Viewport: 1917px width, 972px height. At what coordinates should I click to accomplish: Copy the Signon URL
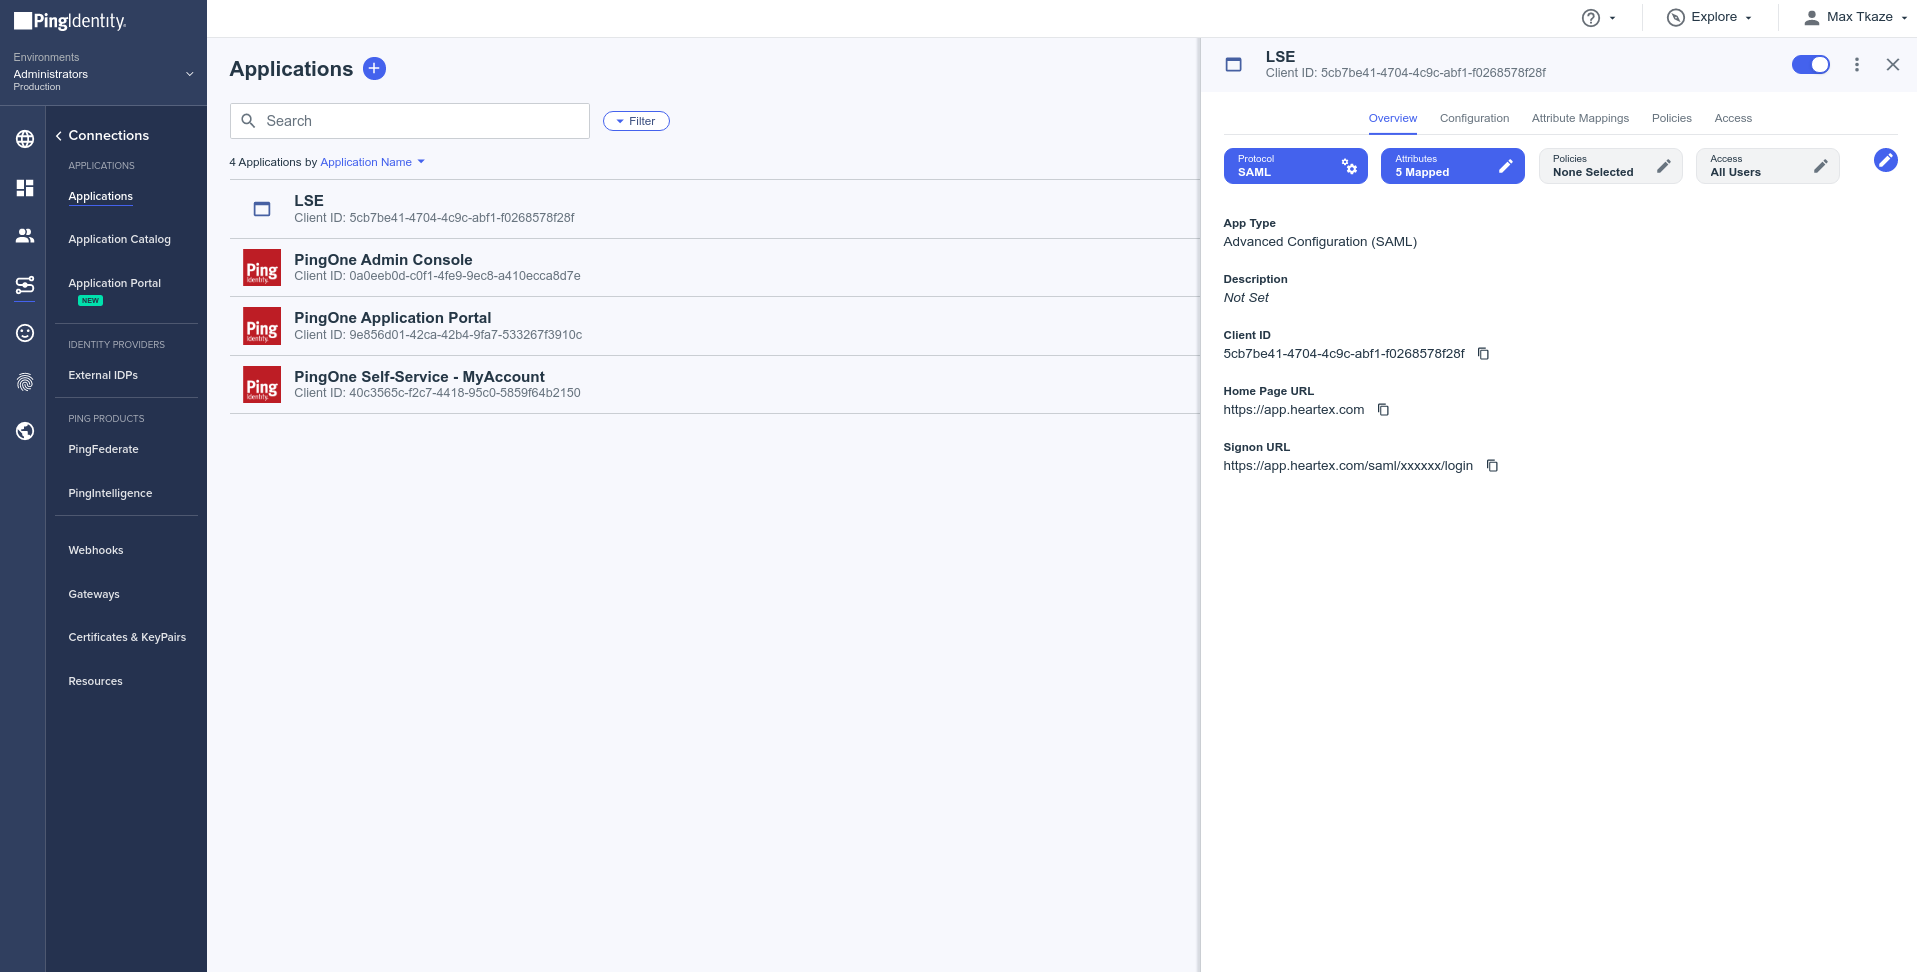click(1492, 466)
